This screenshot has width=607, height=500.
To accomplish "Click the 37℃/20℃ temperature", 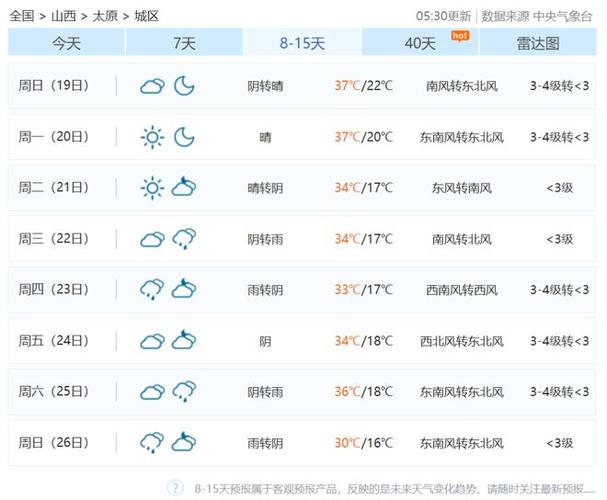I will pos(364,137).
